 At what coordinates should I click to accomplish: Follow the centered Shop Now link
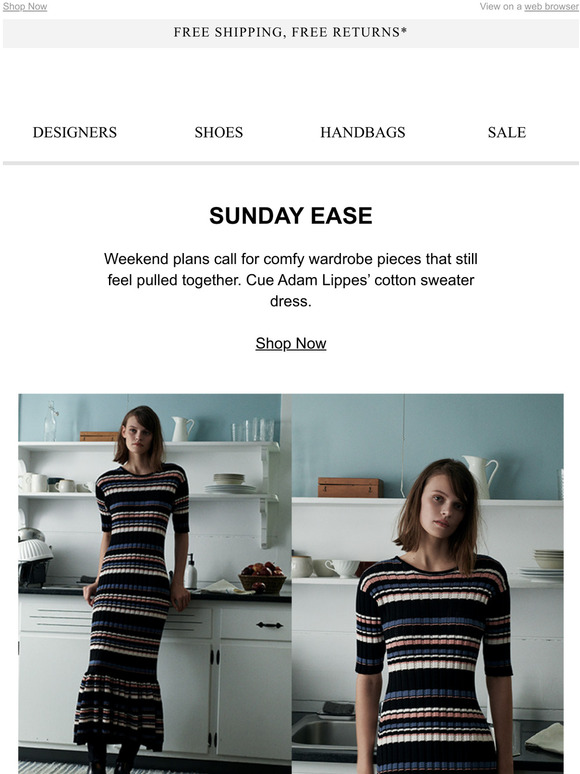pos(291,343)
